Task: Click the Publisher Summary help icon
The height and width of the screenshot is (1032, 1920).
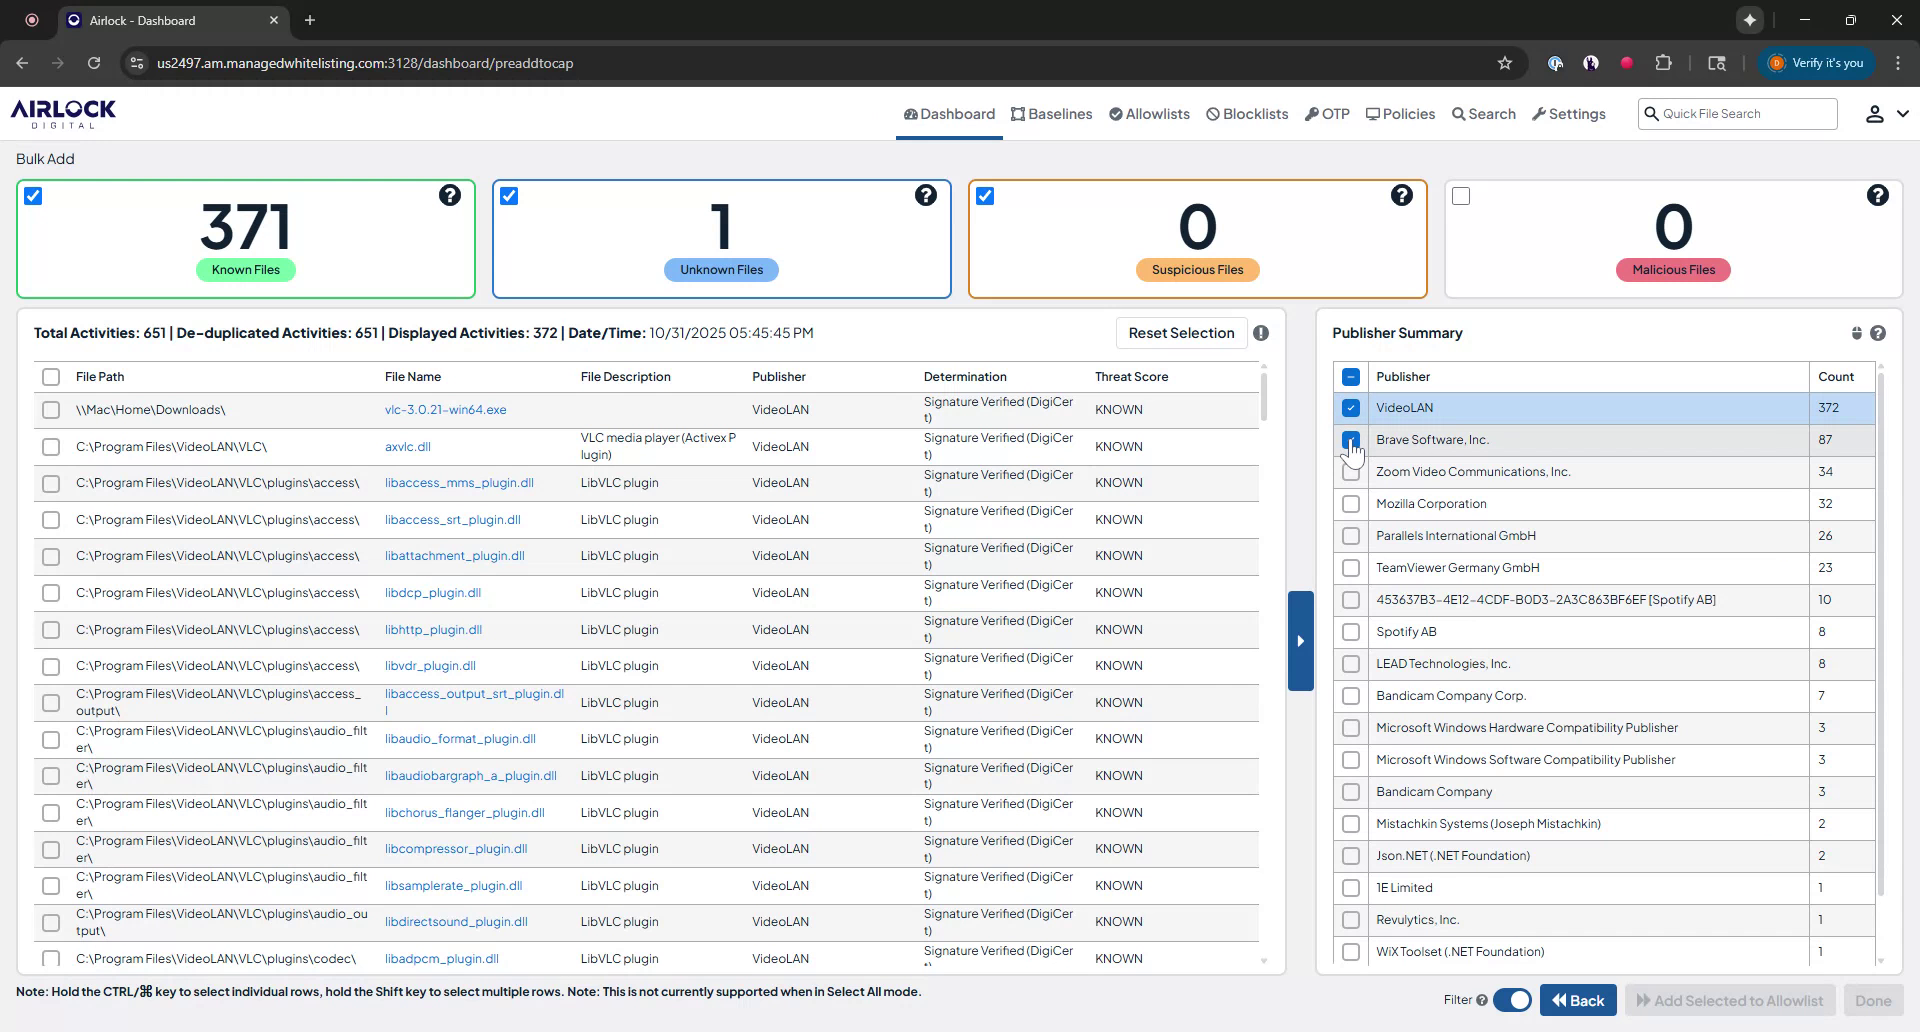Action: coord(1878,333)
